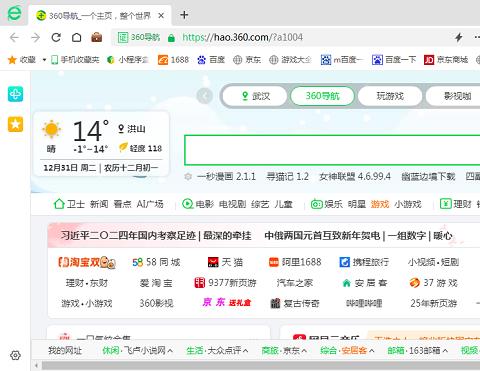Image resolution: width=480 pixels, height=371 pixels.
Task: Click in the green search box
Action: (332, 150)
